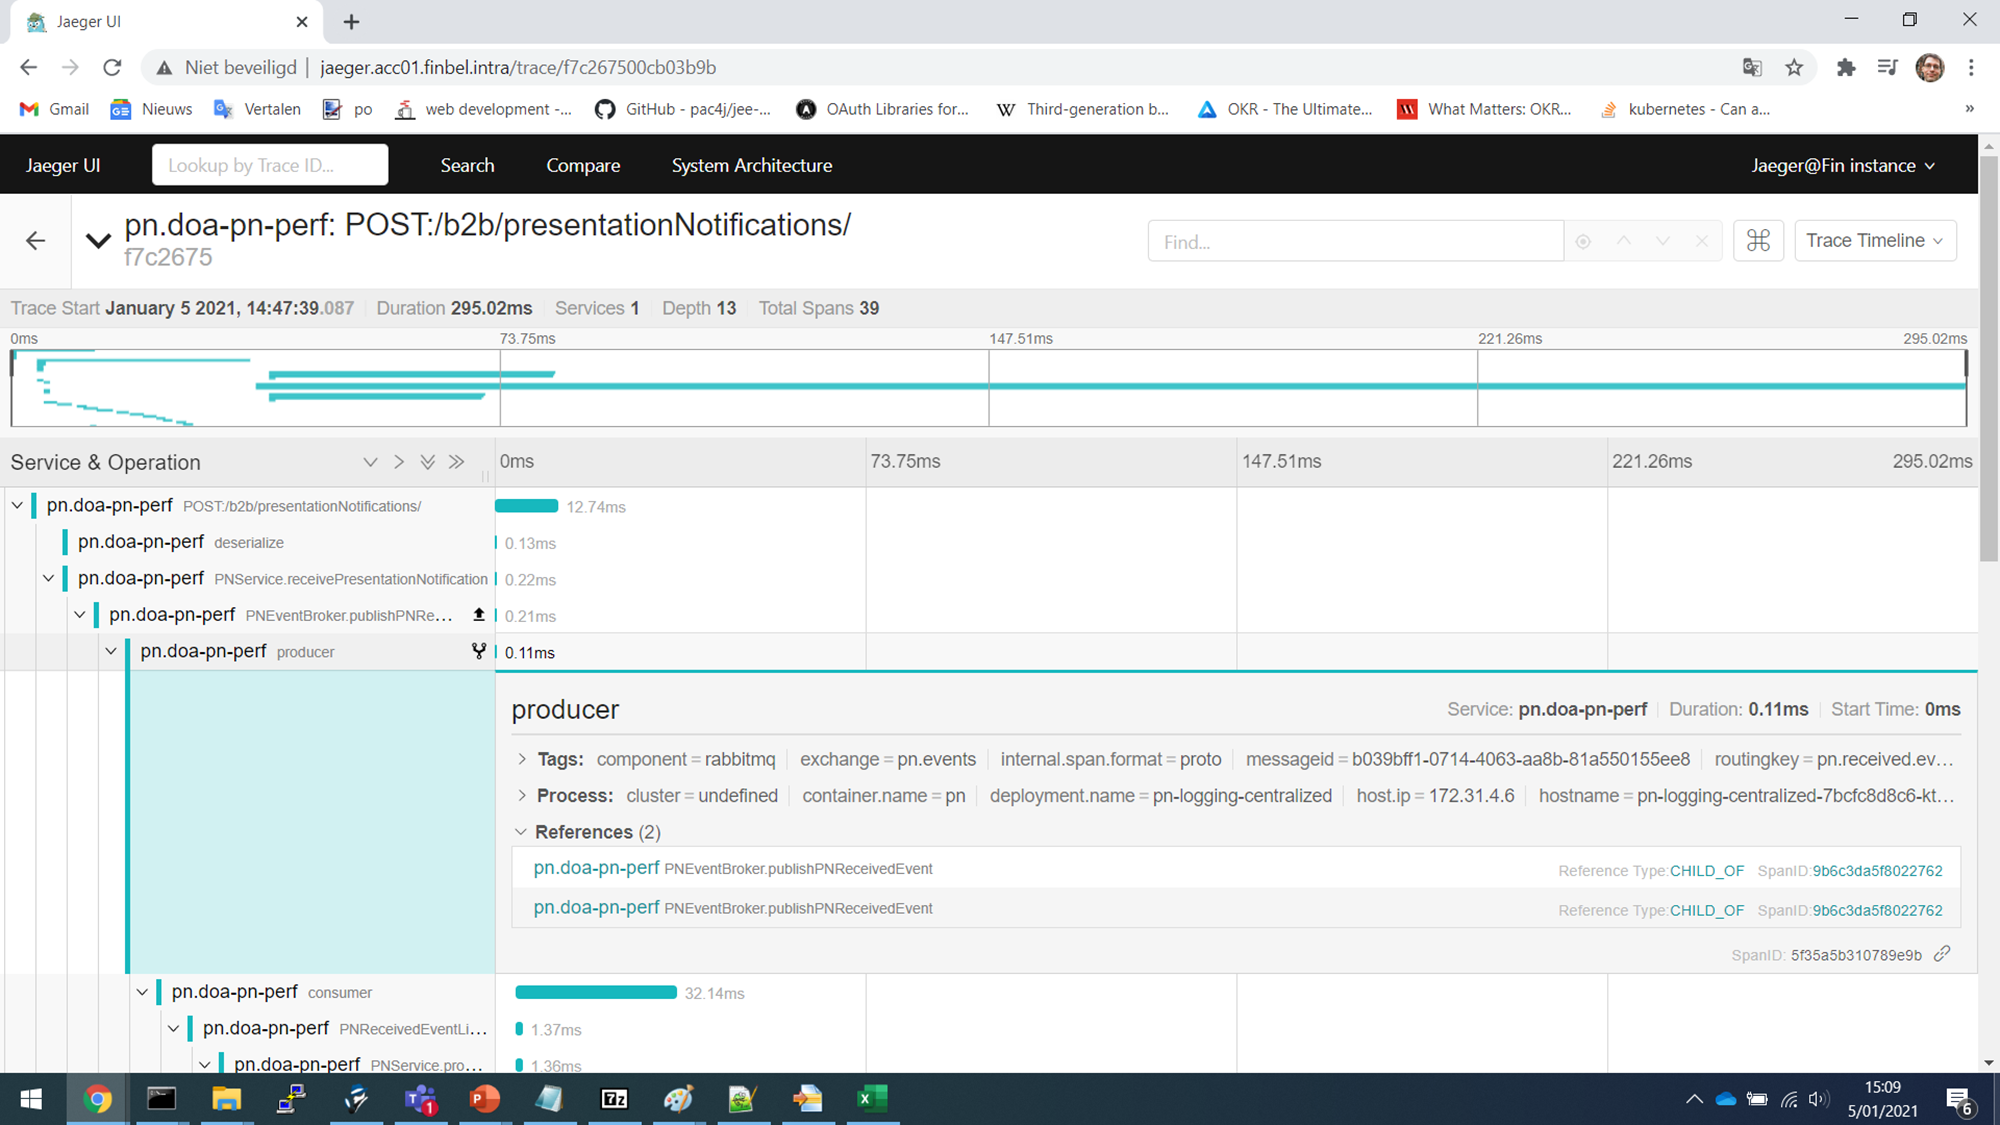Click the Lookup by Trace ID field
The image size is (2000, 1125).
click(270, 166)
